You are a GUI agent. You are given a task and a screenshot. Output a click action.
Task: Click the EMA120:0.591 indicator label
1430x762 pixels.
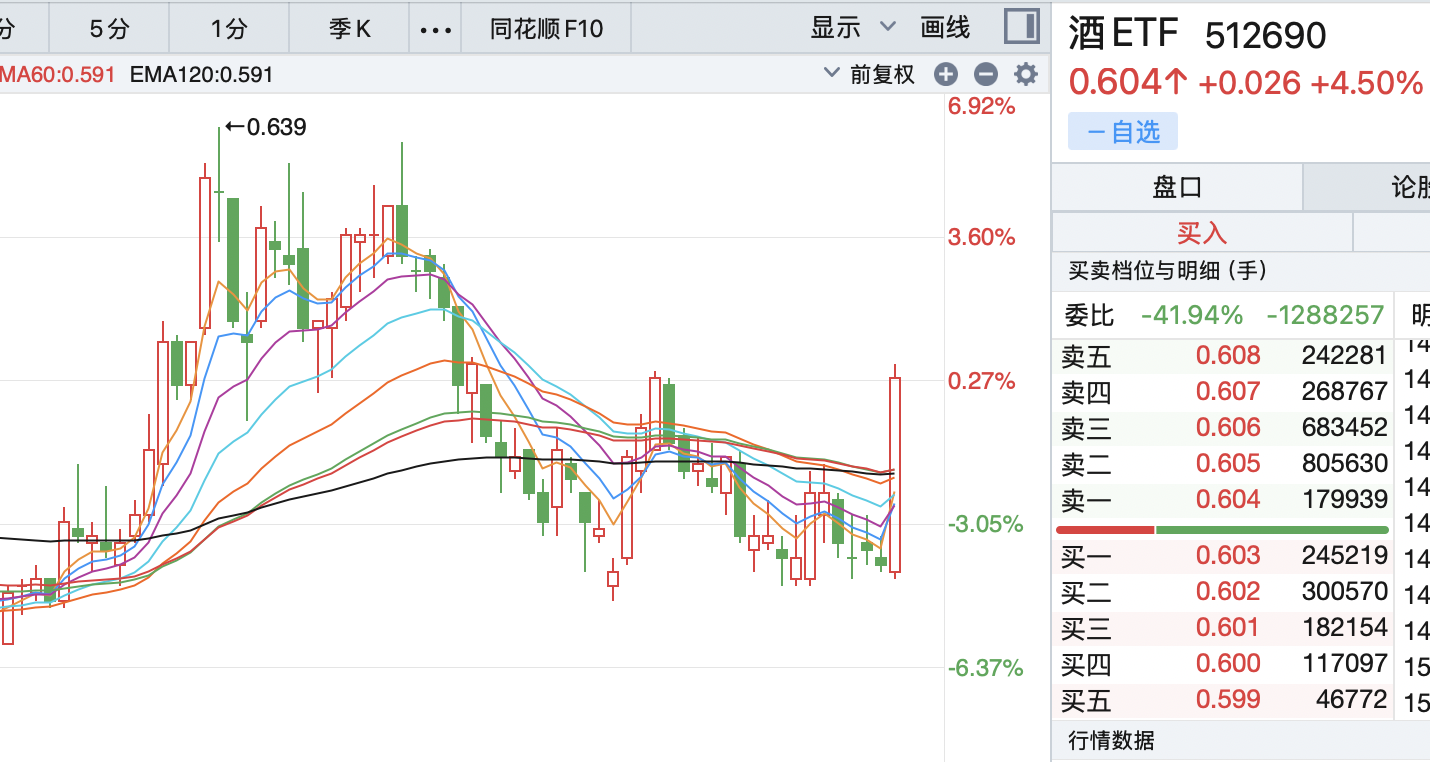tap(201, 74)
